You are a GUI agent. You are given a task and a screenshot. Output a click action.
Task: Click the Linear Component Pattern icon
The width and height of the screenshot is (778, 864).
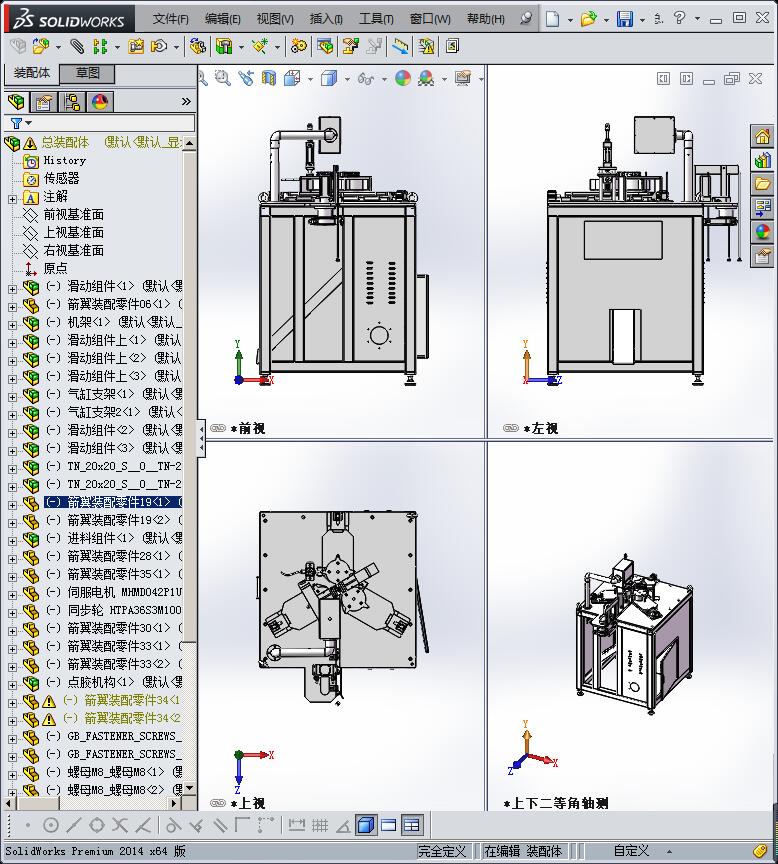[100, 46]
